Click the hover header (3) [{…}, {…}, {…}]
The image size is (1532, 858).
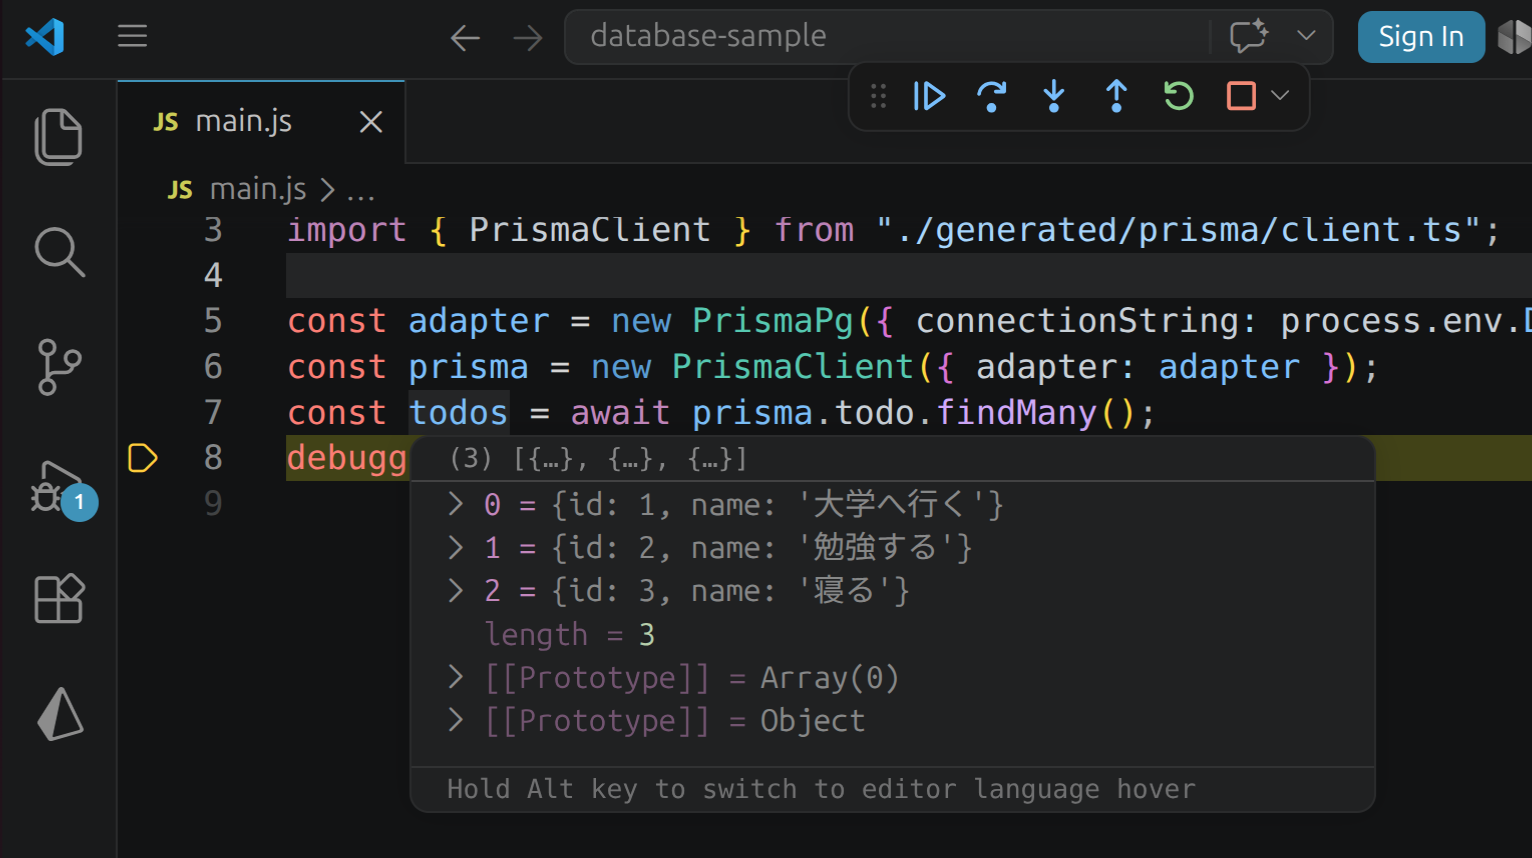pos(598,459)
